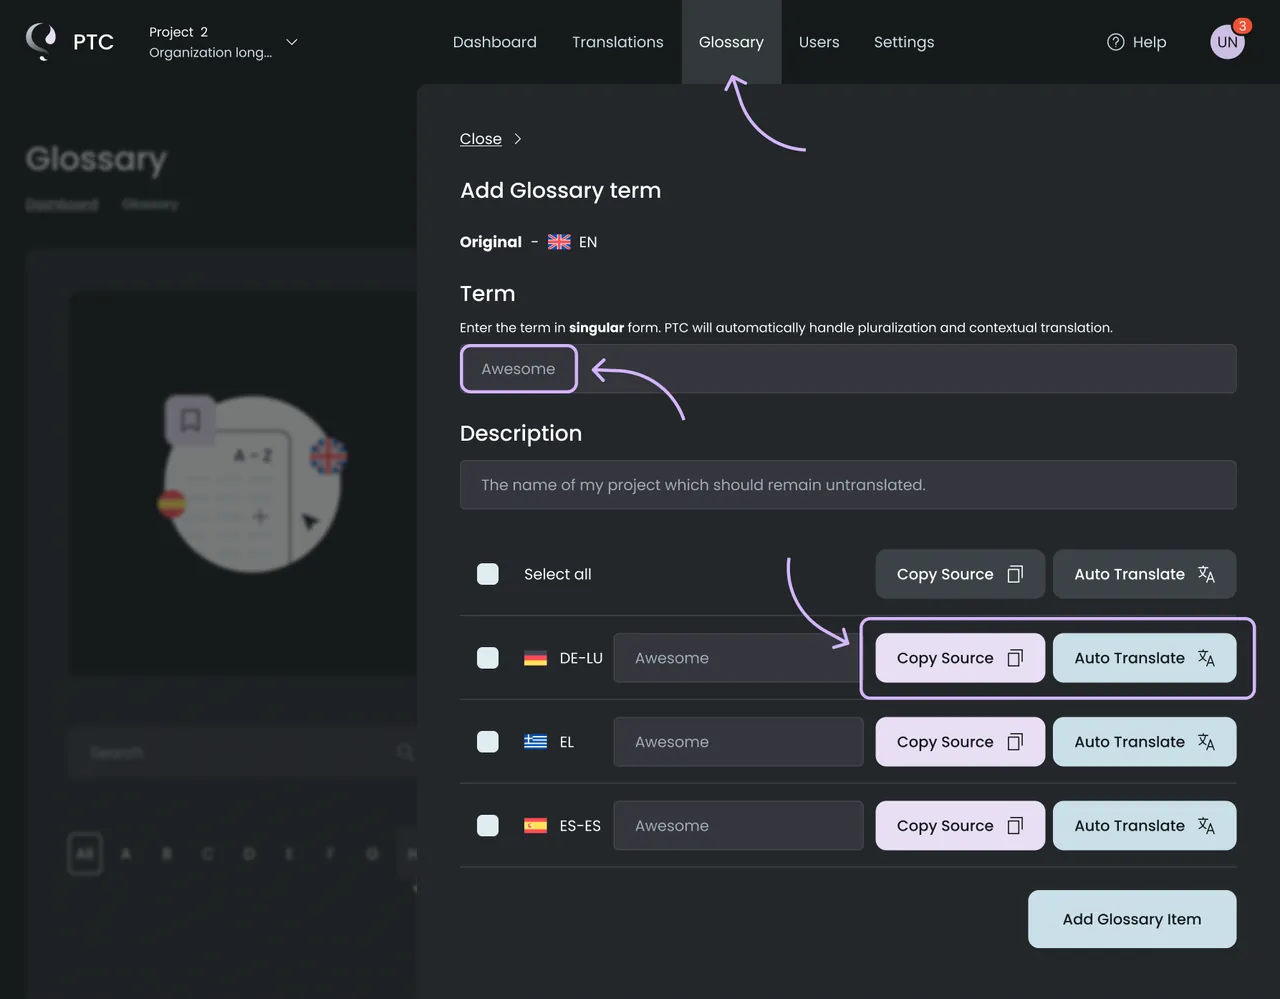
Task: Click the Help question mark icon
Action: (x=1116, y=42)
